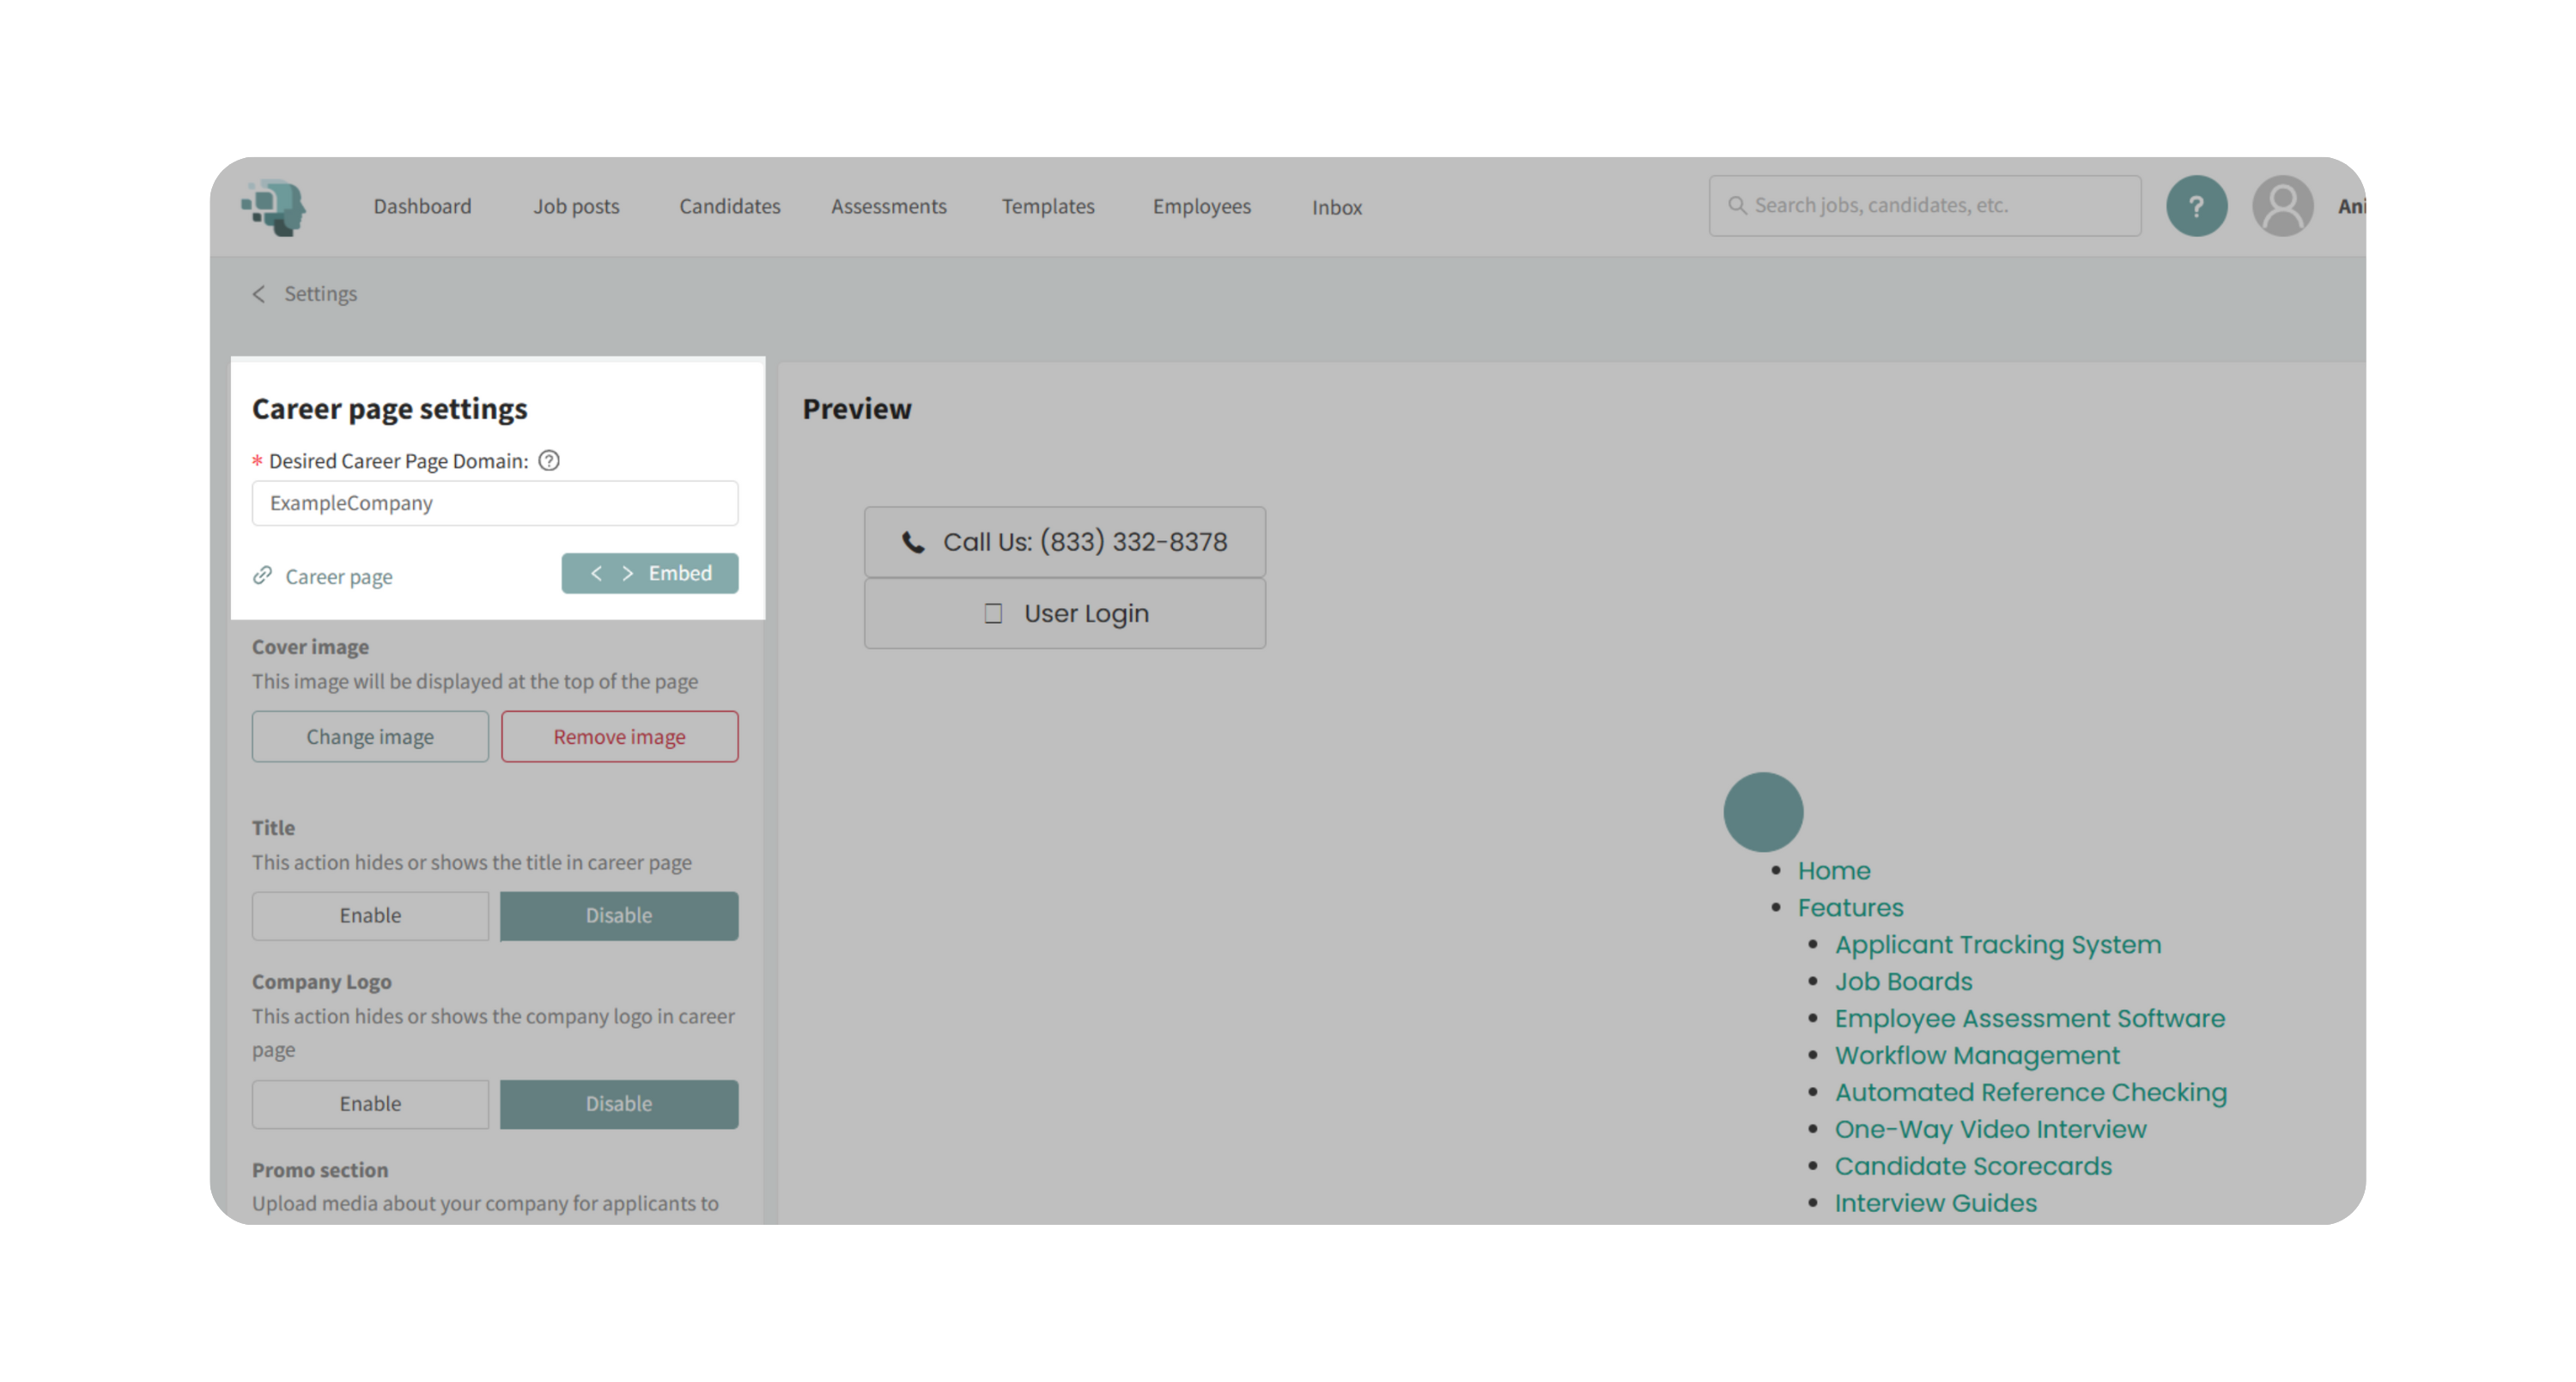
Task: Click the Remove image button
Action: [x=619, y=736]
